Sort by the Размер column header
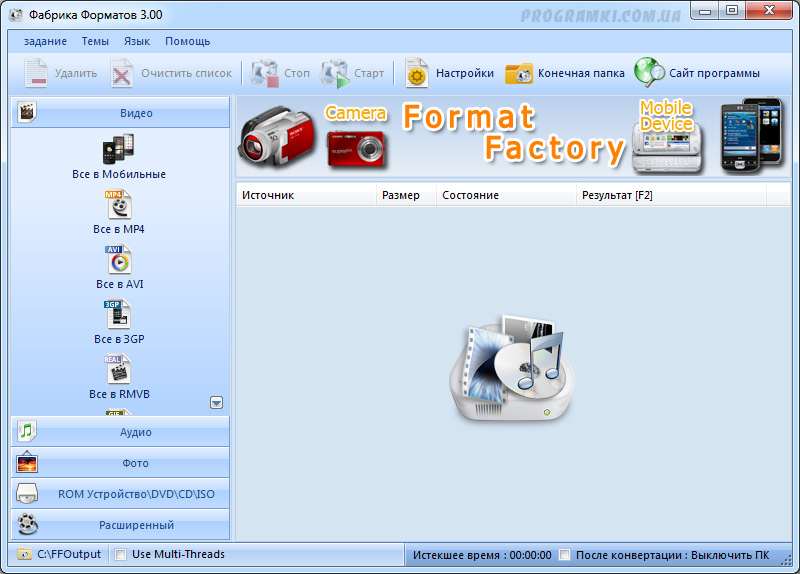 [x=406, y=195]
